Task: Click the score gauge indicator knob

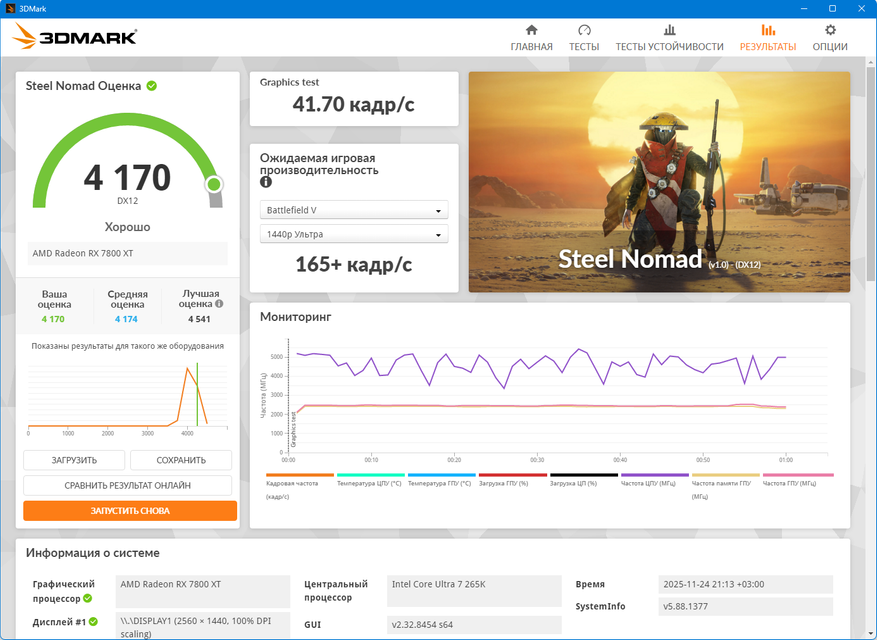Action: coord(214,184)
